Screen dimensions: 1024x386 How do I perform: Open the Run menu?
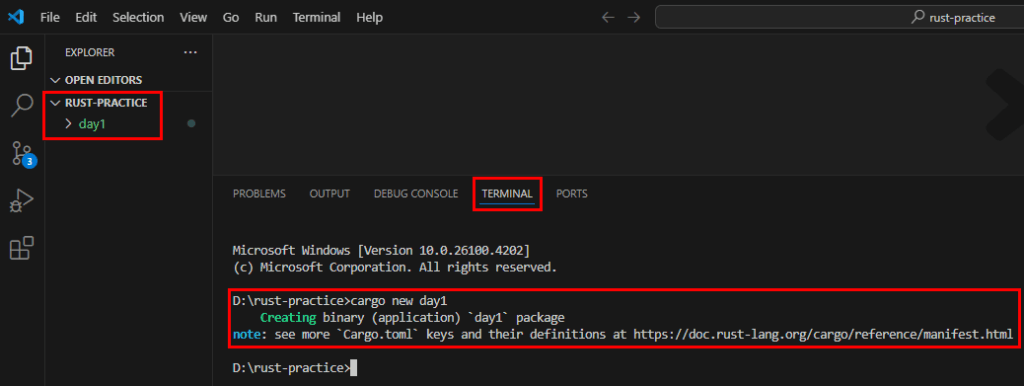pyautogui.click(x=266, y=18)
